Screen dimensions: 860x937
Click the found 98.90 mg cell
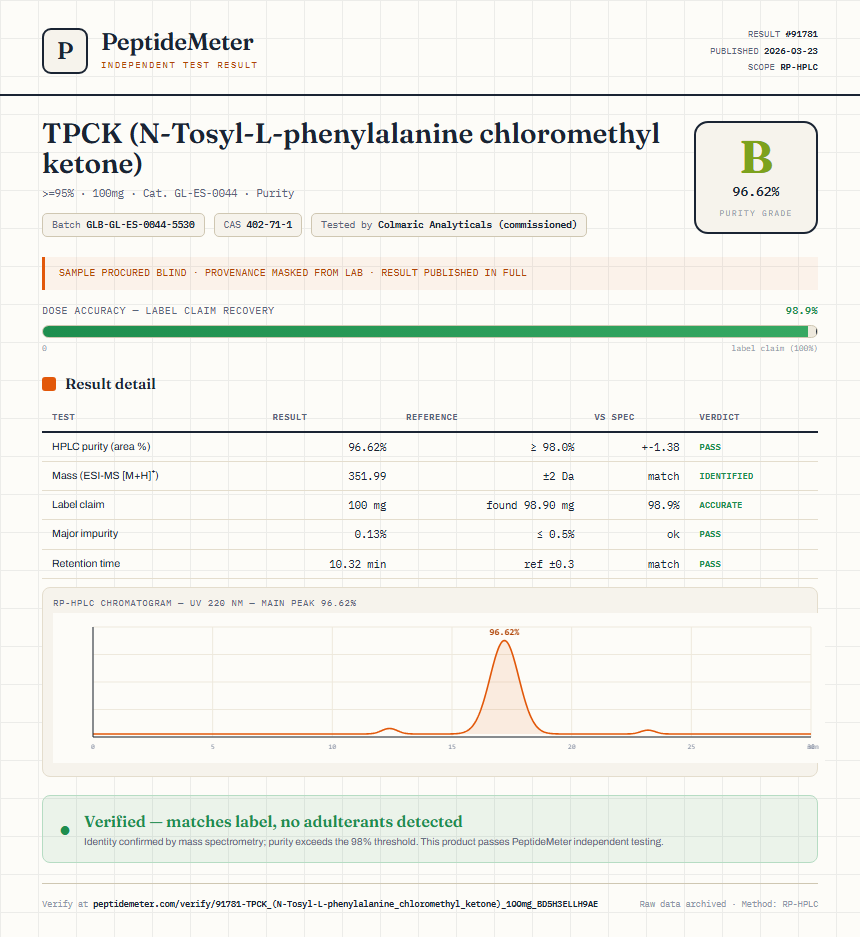pyautogui.click(x=530, y=505)
